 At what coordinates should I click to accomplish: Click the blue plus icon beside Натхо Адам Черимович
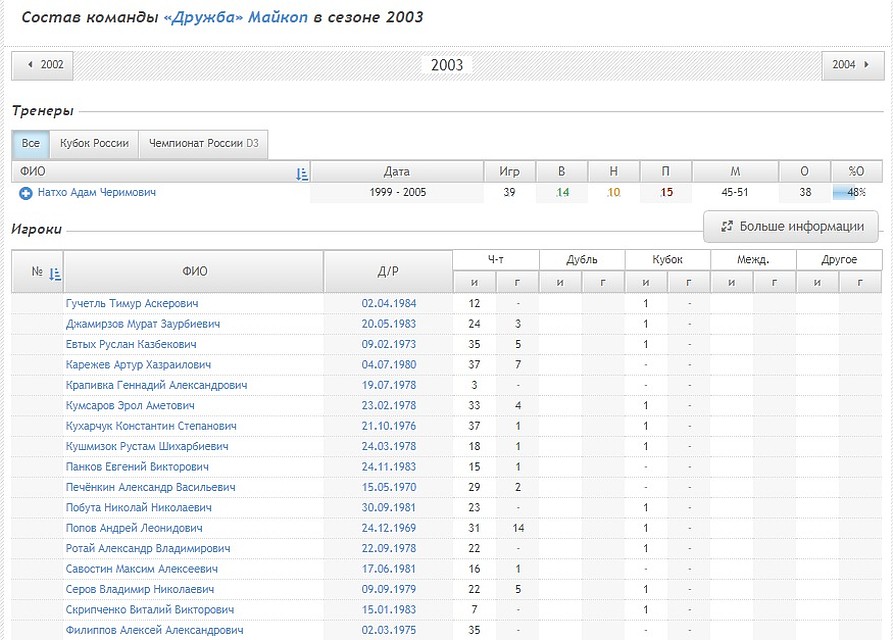26,194
